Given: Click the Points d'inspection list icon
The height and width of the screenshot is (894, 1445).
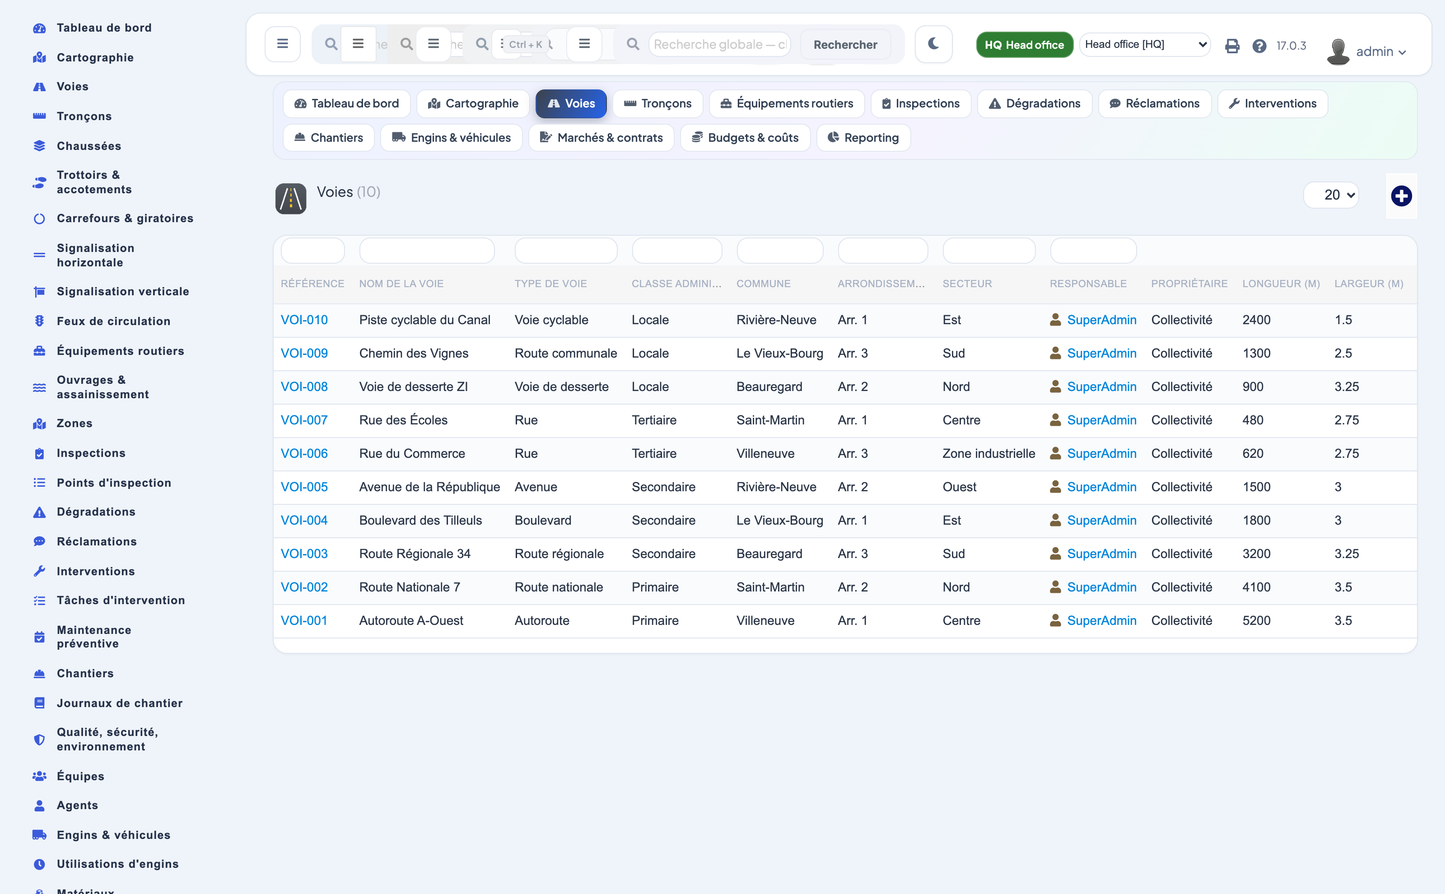Looking at the screenshot, I should point(39,483).
